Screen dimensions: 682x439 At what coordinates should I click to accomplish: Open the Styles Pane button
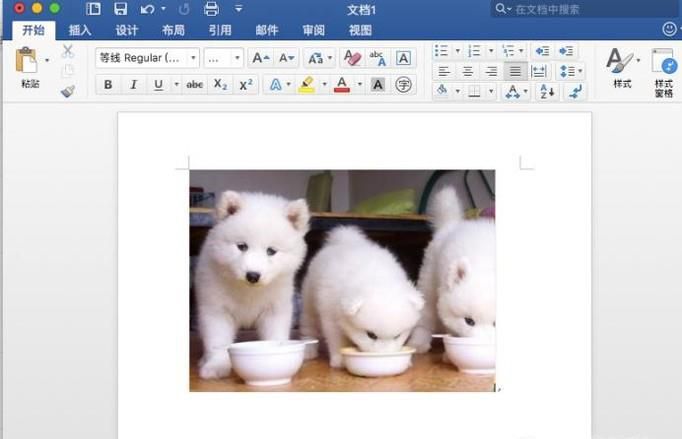(x=664, y=72)
